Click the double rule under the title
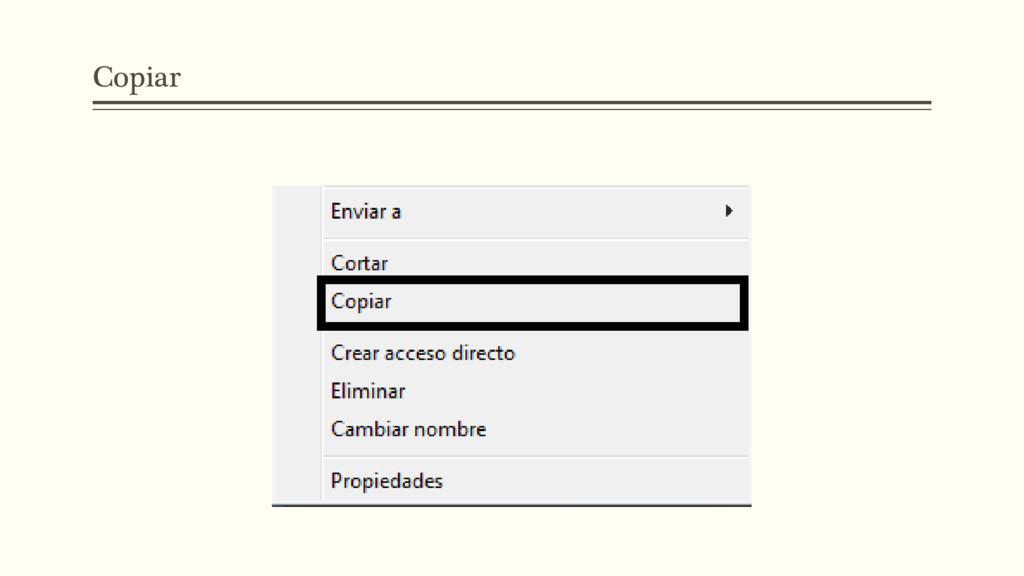Screen dimensions: 1024x576 point(511,104)
